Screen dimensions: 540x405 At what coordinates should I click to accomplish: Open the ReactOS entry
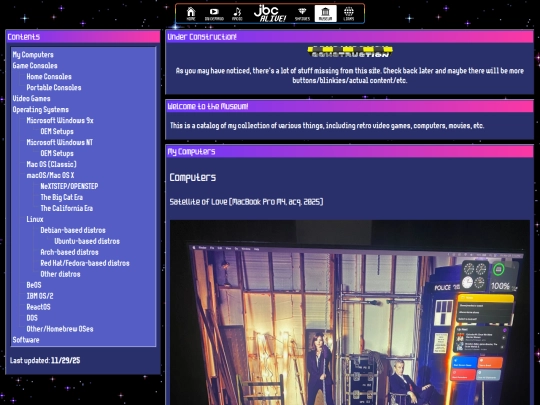(38, 307)
